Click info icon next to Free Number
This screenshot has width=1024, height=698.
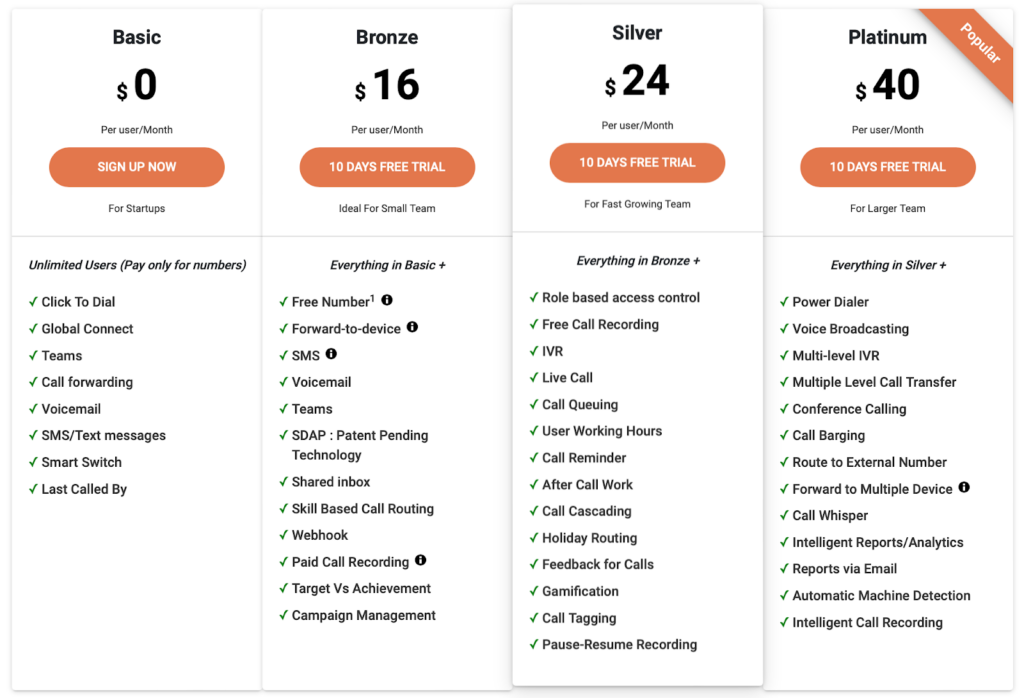tap(387, 300)
